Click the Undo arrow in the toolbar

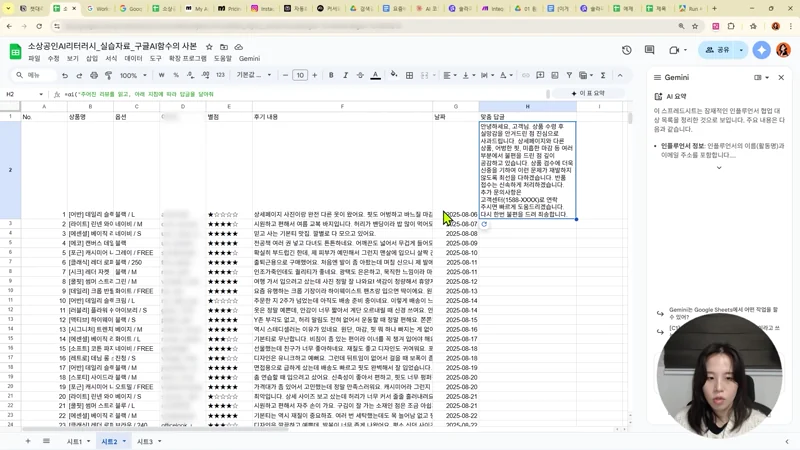[65, 76]
